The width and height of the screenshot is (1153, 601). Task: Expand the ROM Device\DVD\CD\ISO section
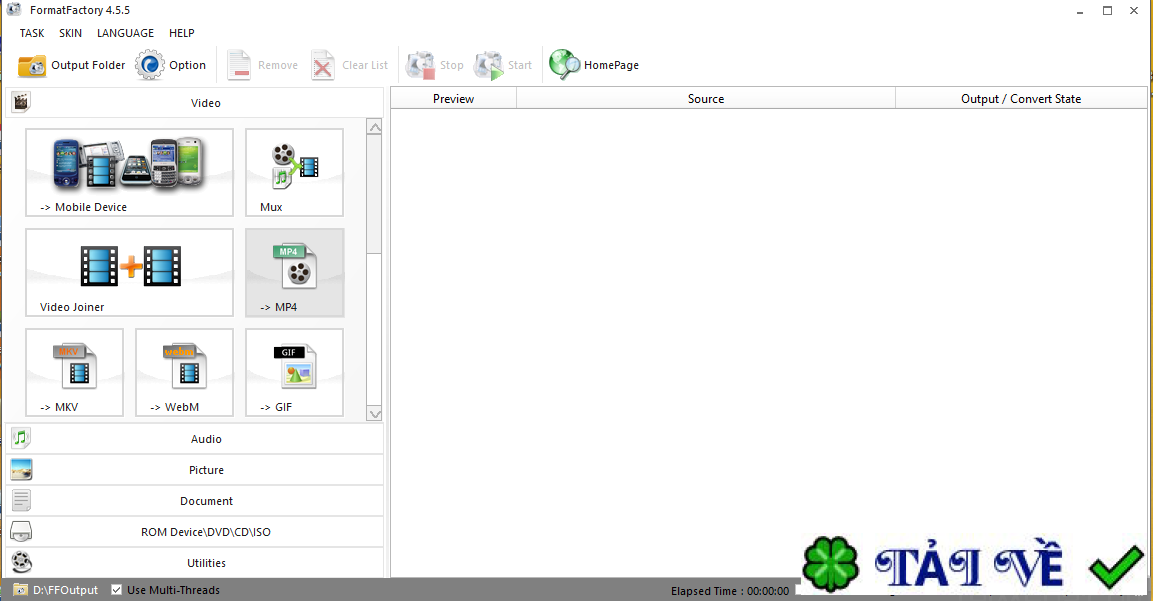[206, 531]
